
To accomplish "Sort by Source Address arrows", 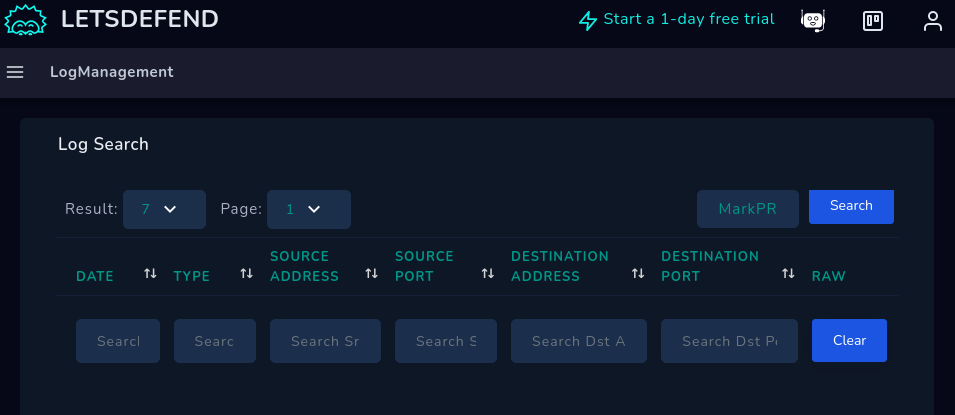I will (371, 274).
